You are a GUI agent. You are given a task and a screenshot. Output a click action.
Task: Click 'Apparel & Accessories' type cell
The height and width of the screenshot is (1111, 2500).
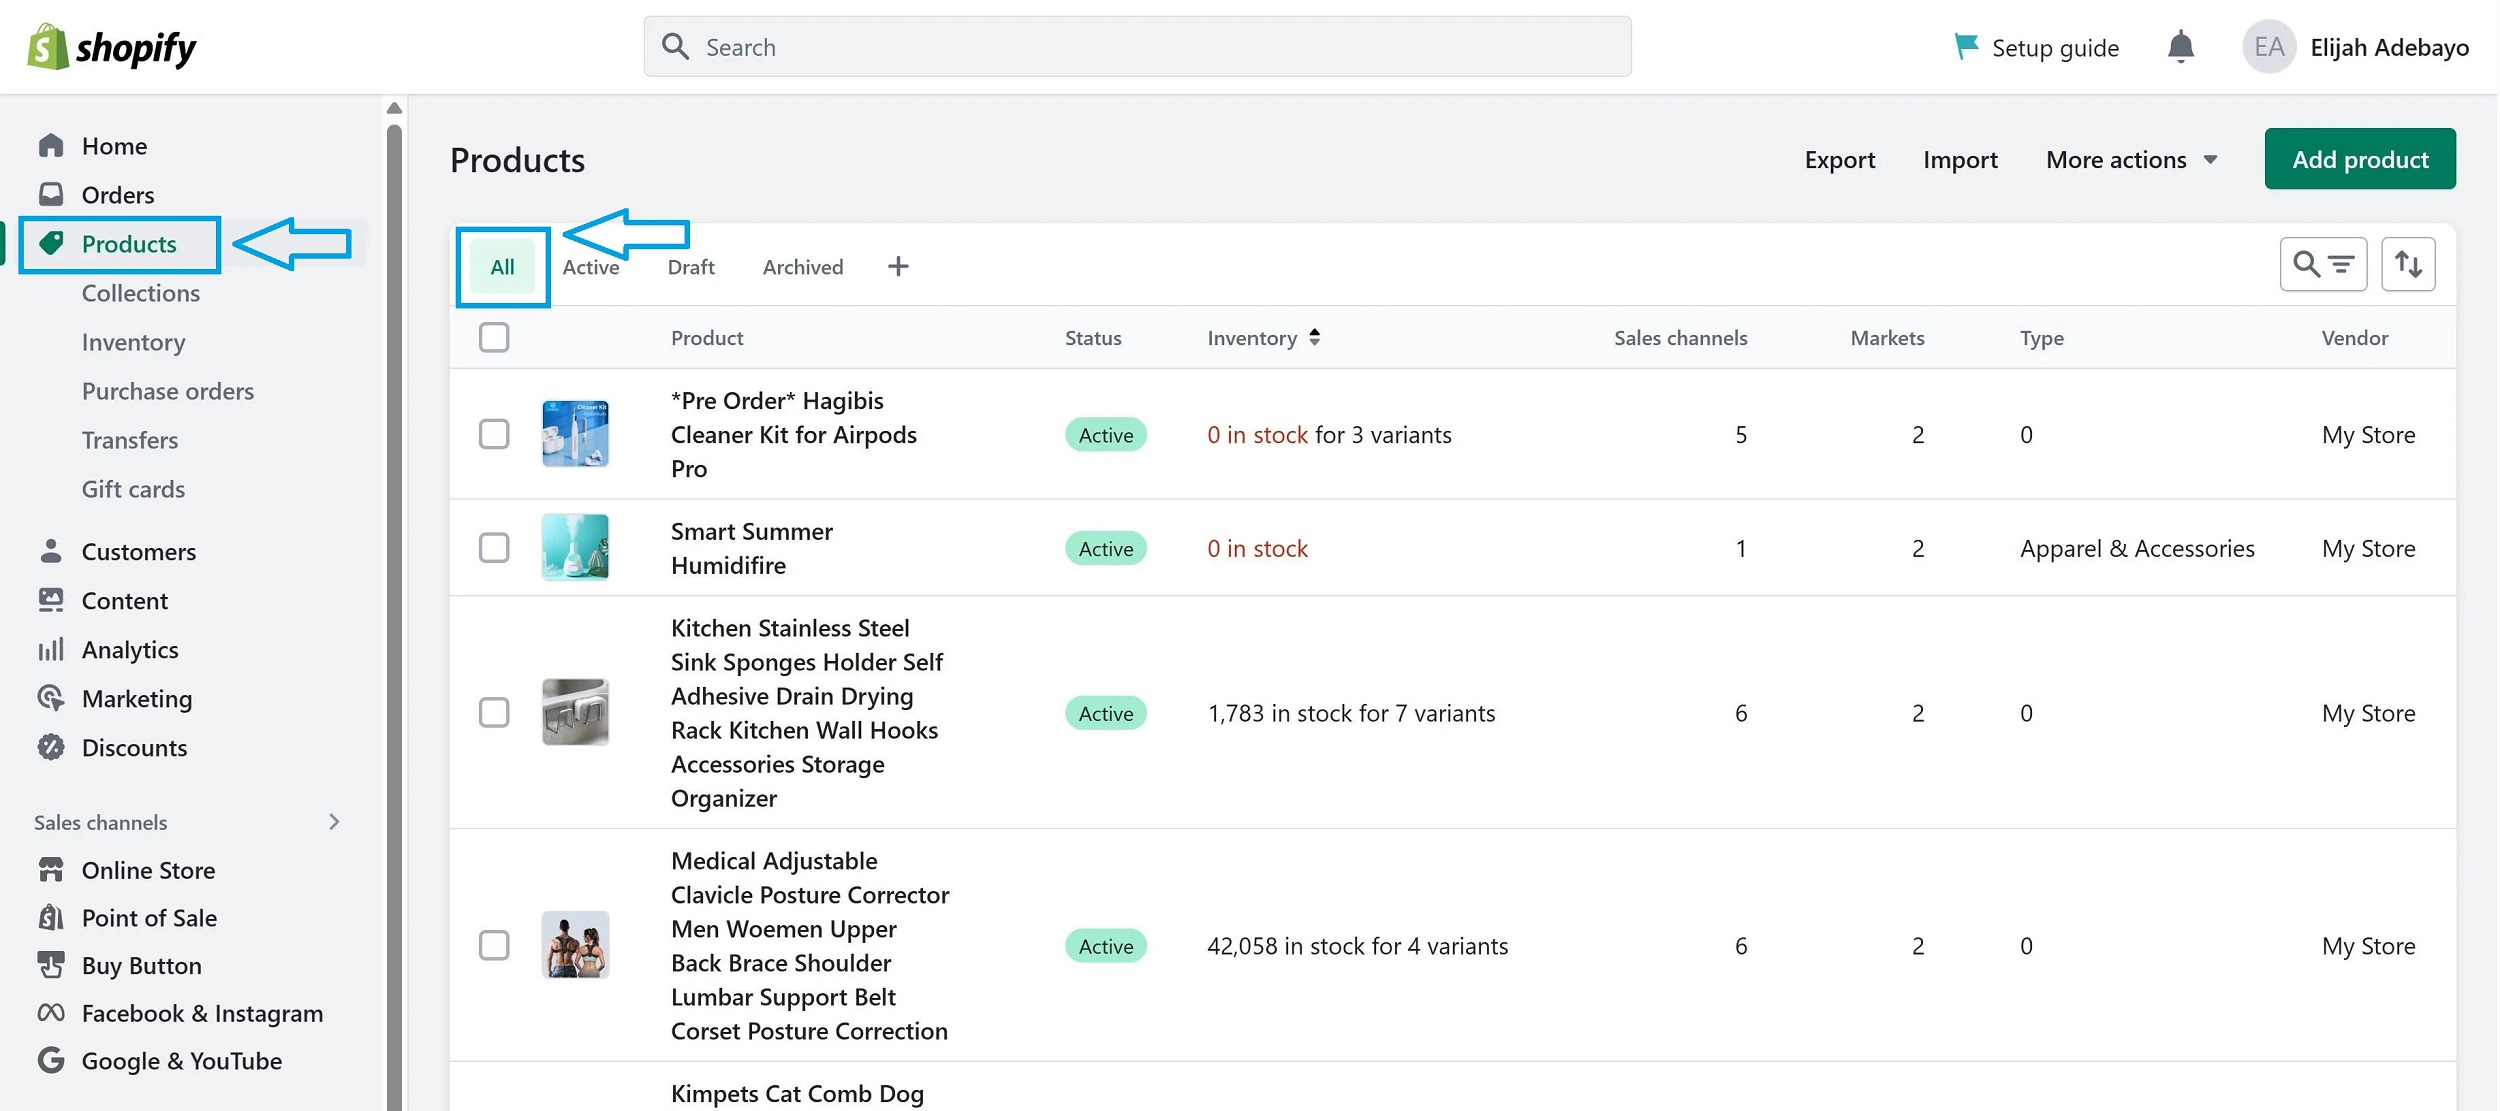(x=2137, y=548)
